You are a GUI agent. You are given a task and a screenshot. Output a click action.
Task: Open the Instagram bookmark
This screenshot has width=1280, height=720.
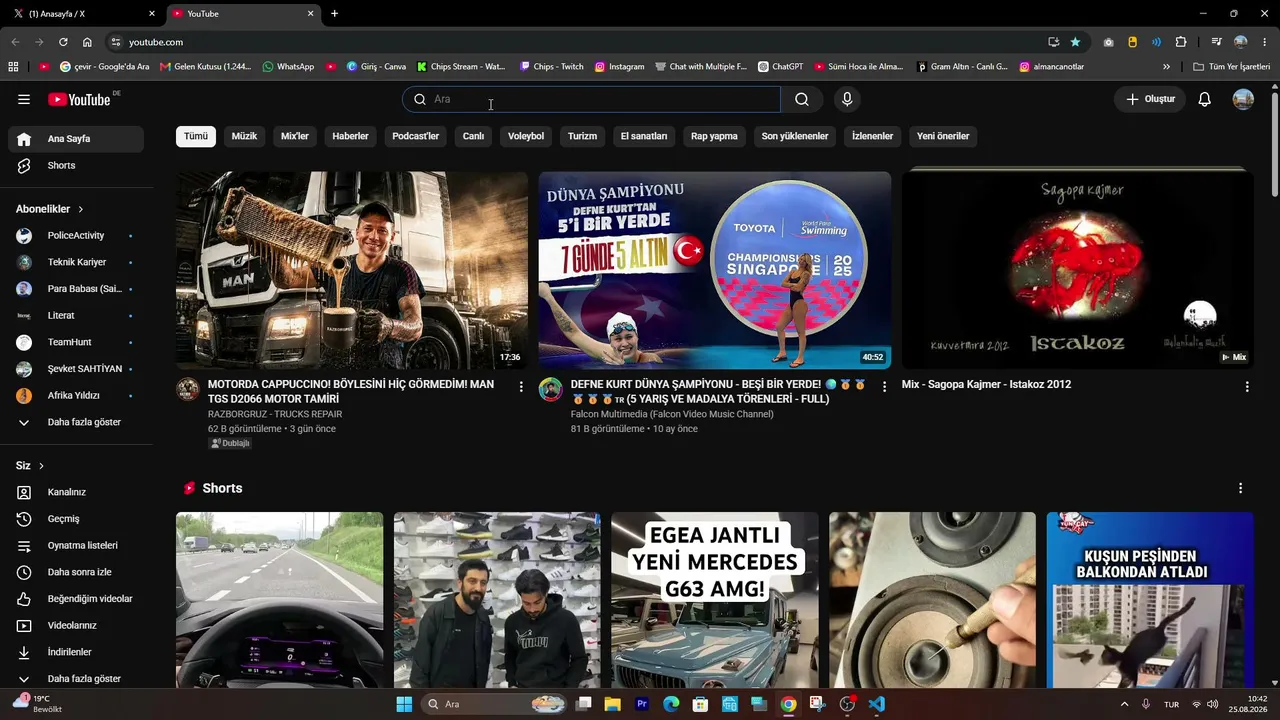pos(619,67)
